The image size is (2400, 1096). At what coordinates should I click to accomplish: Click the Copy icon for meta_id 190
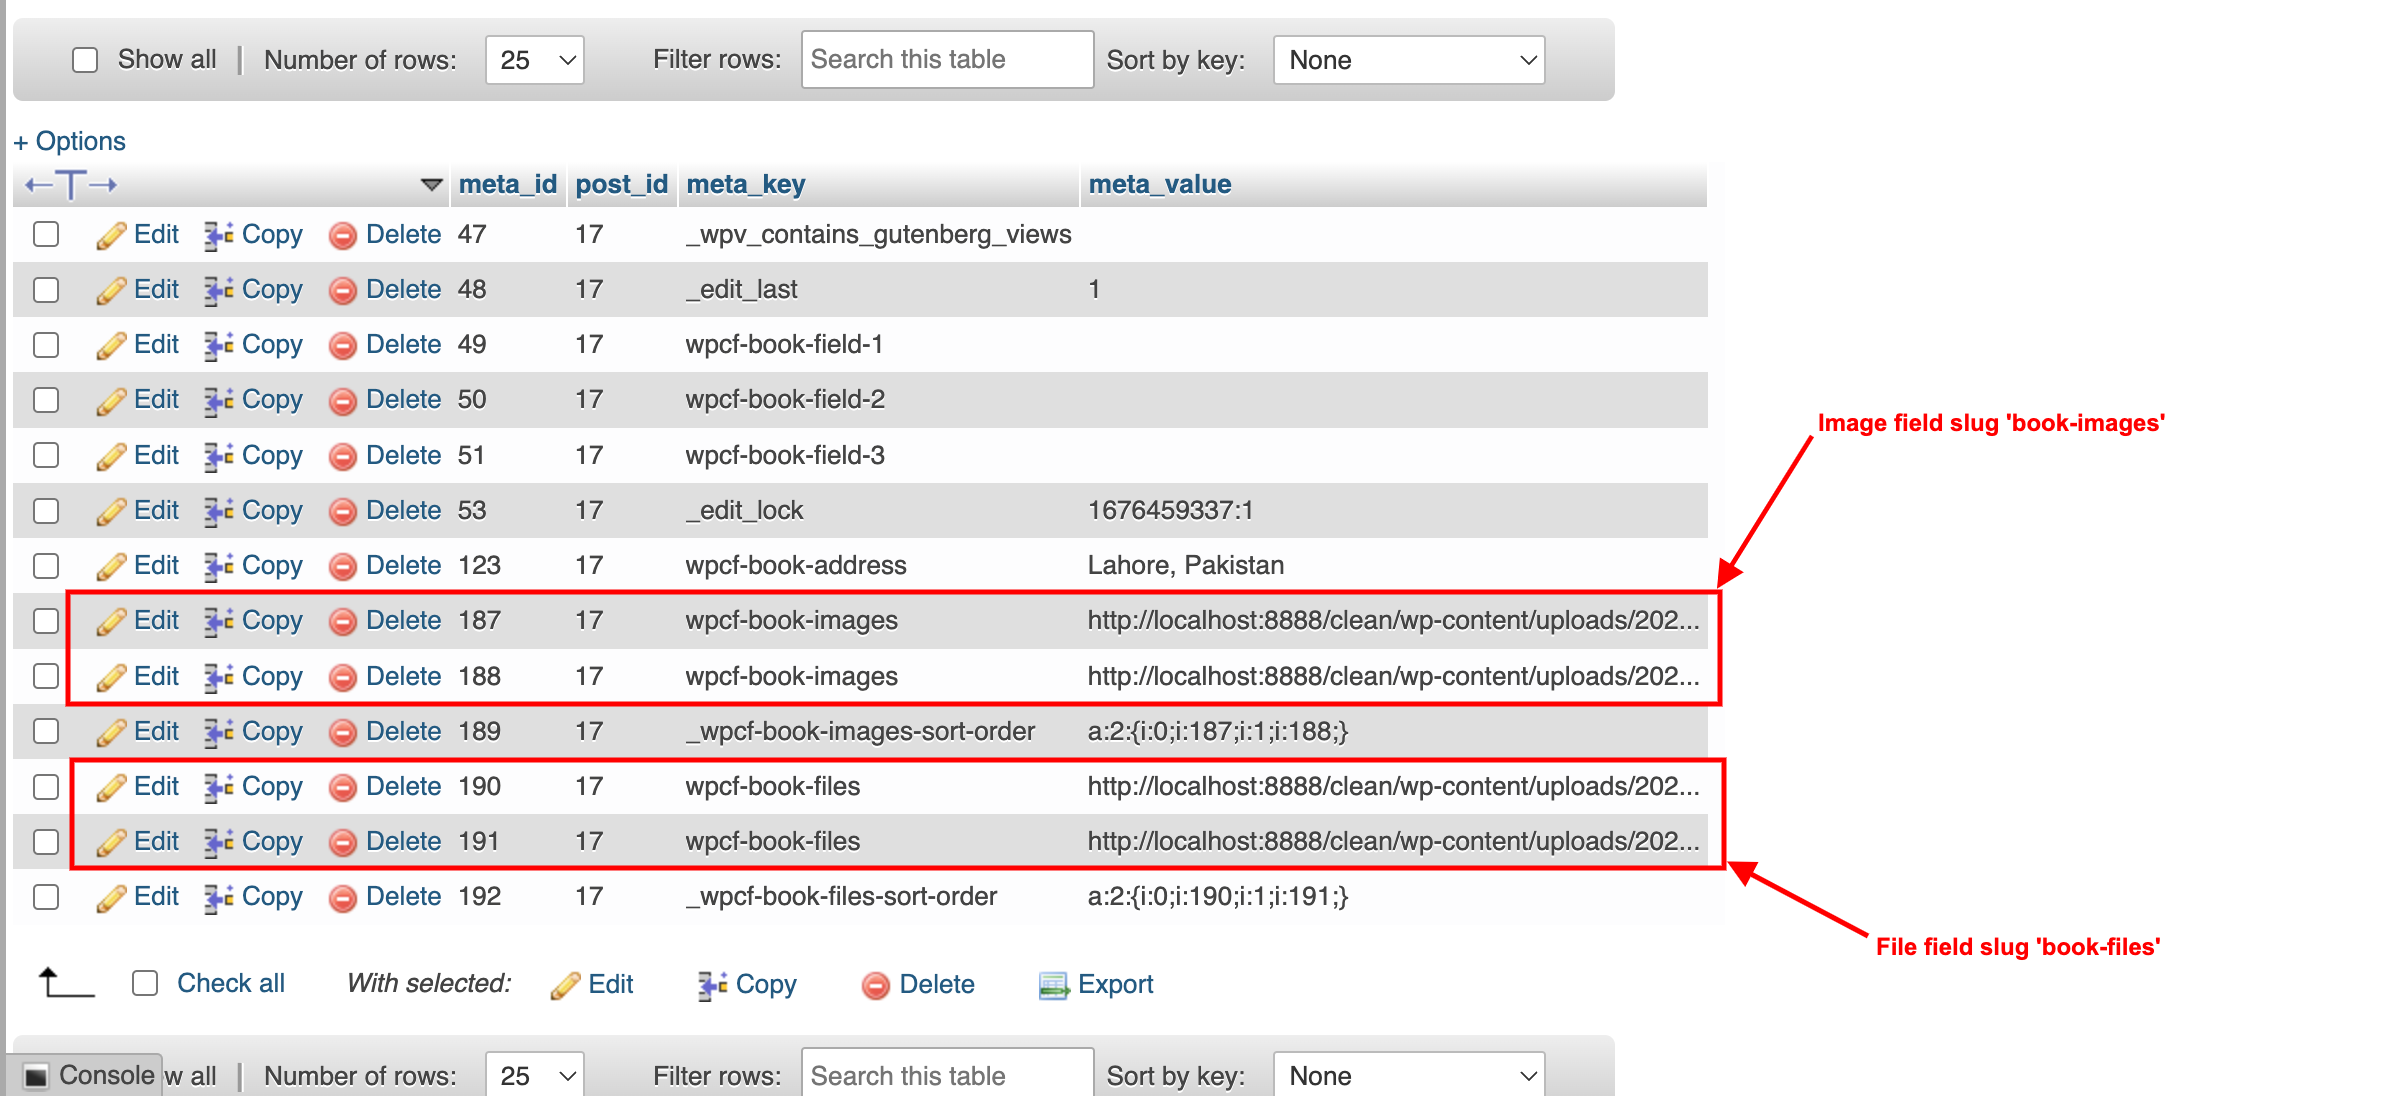[219, 788]
